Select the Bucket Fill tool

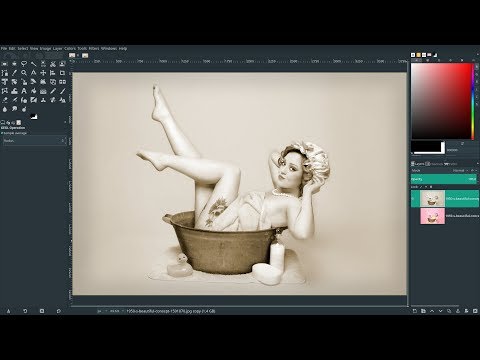pos(34,91)
